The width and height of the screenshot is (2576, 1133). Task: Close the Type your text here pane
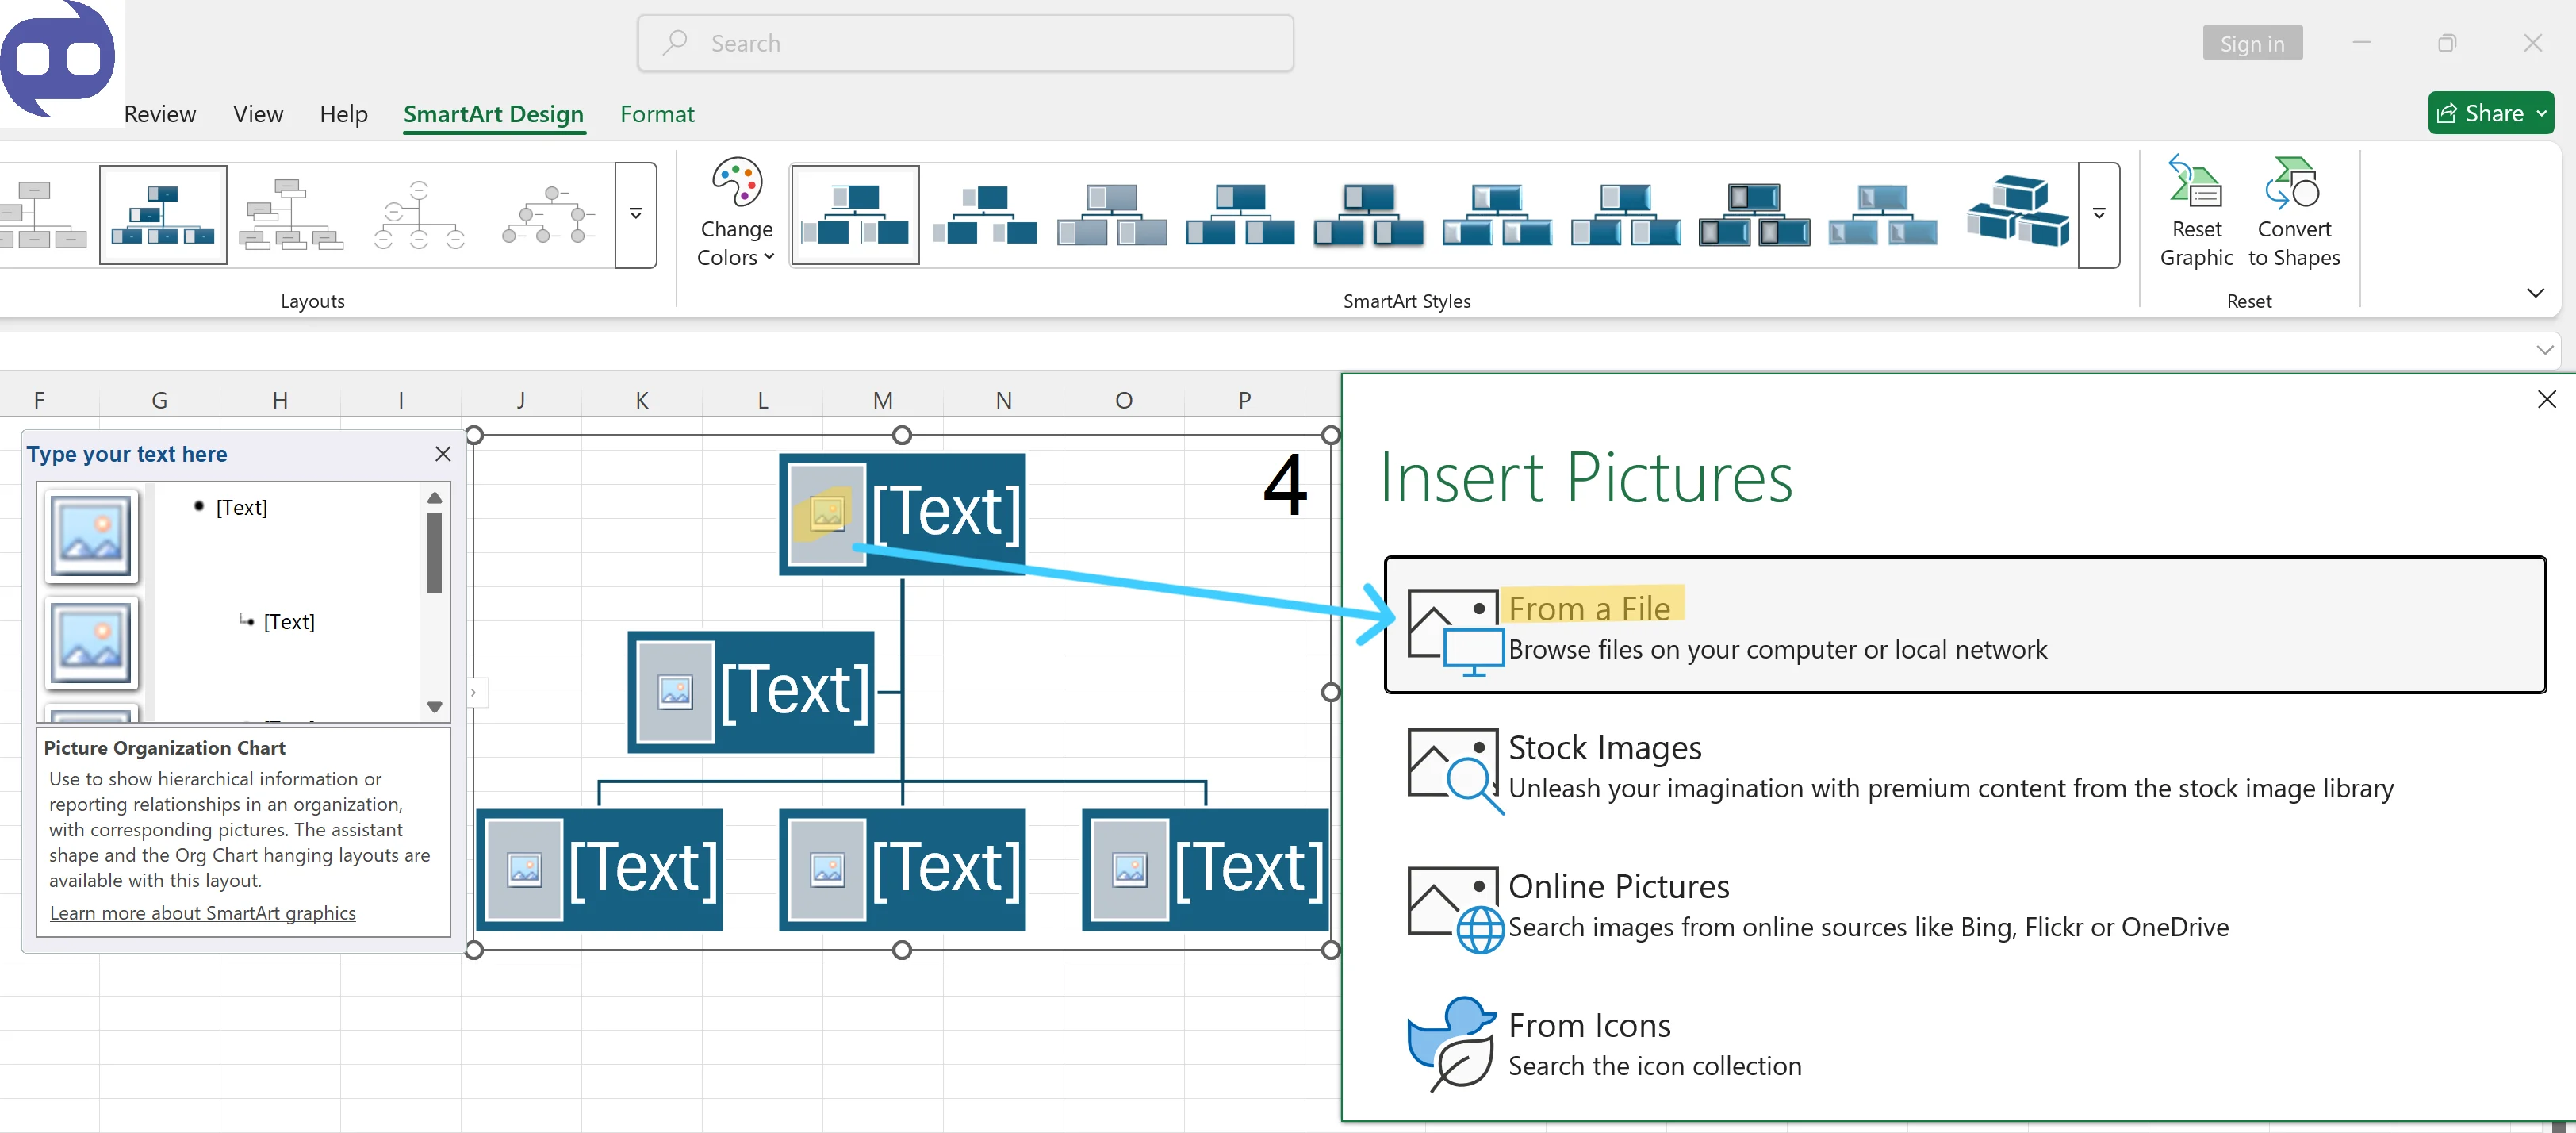click(443, 454)
